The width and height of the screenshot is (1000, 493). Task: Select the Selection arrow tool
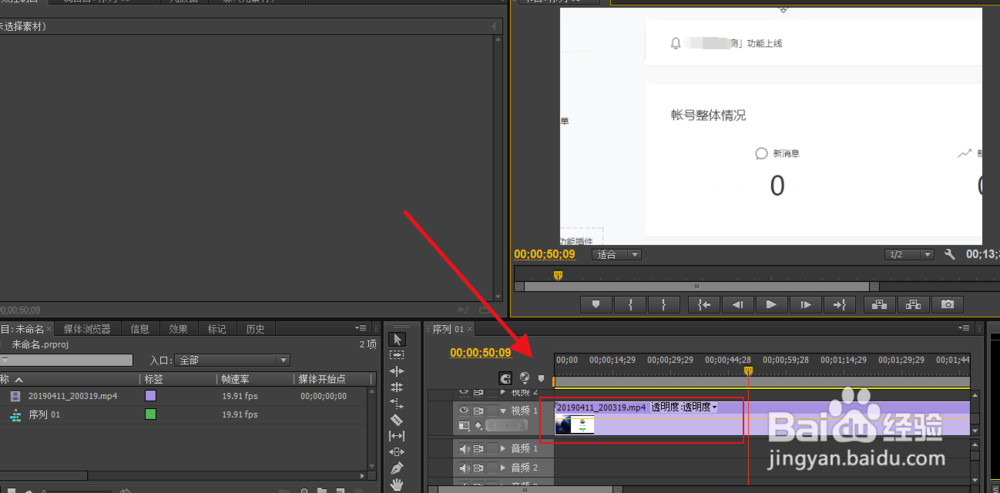397,339
